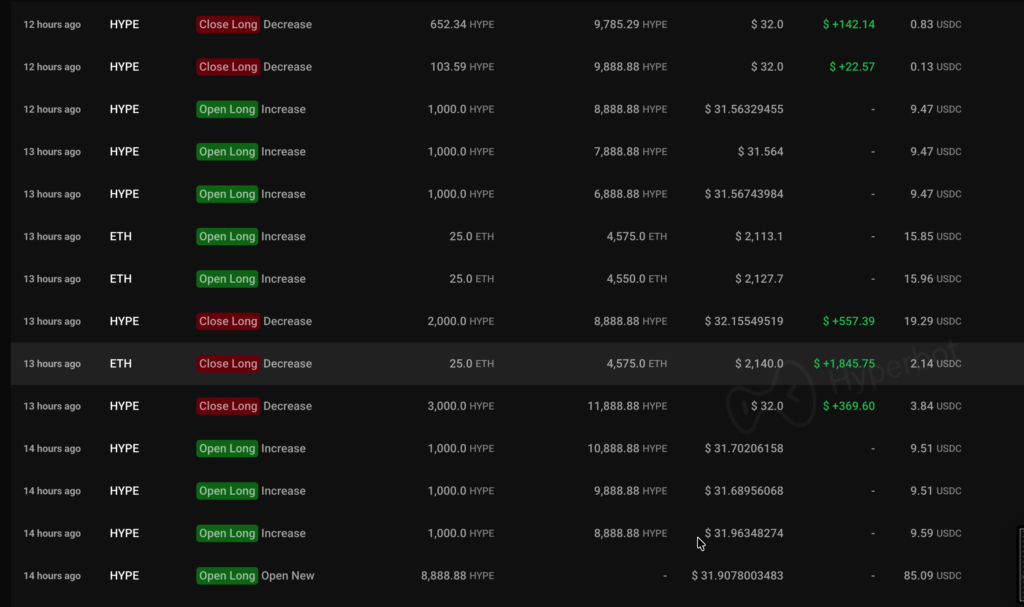The height and width of the screenshot is (607, 1024).
Task: Click the $2,140.0 ETH close price
Action: coord(759,364)
